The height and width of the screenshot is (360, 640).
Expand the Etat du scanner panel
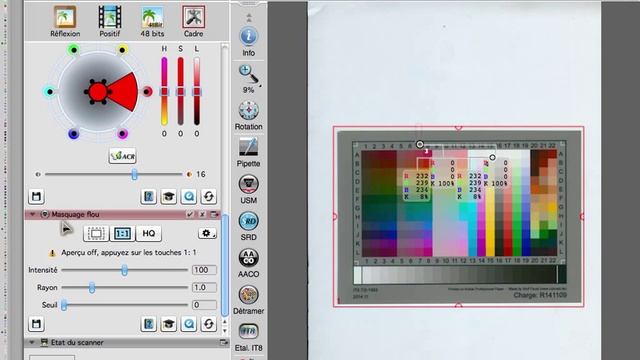(x=33, y=342)
